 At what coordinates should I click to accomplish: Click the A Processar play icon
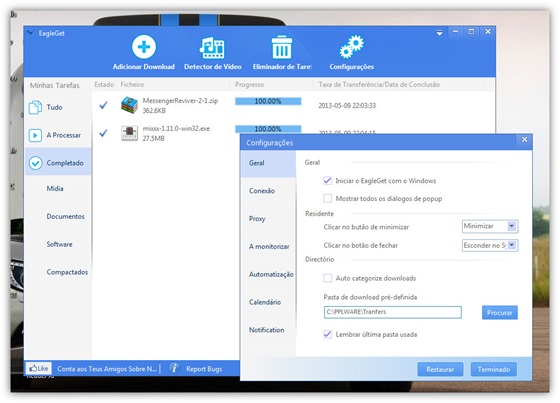coord(35,135)
